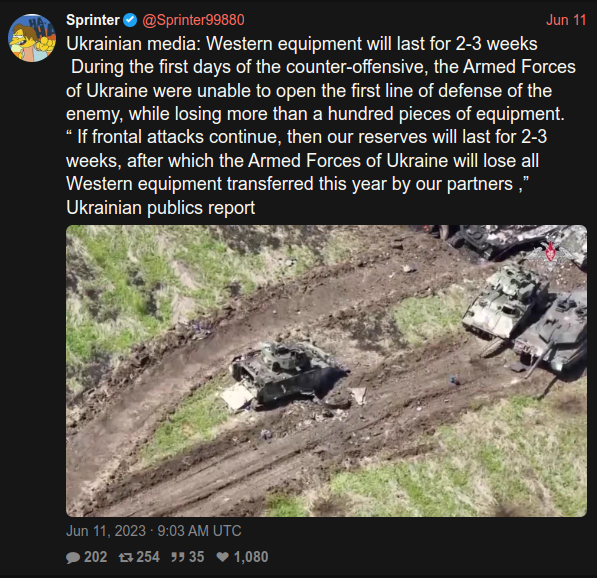Click the retweet arrows icon
This screenshot has width=597, height=578.
pyautogui.click(x=126, y=557)
